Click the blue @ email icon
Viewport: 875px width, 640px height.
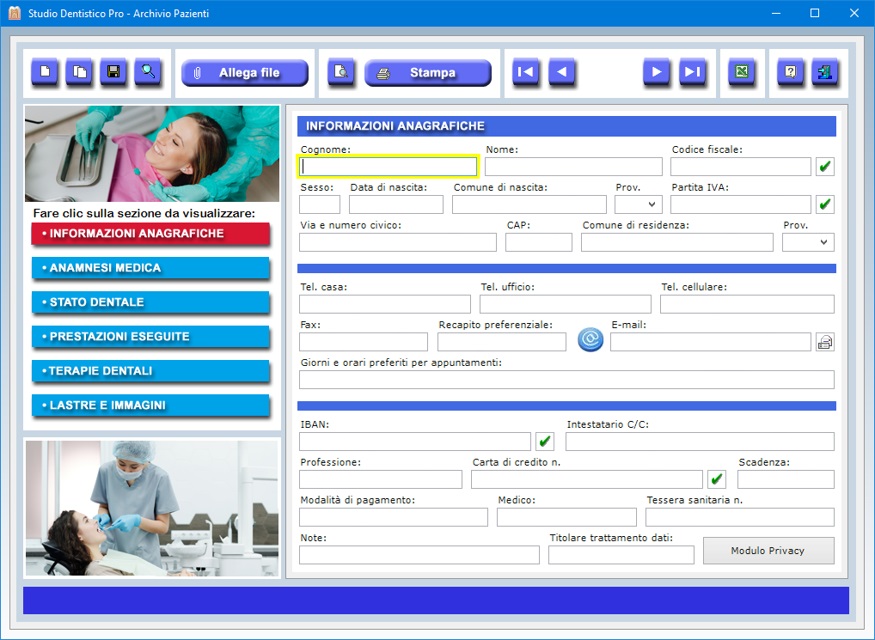[590, 339]
